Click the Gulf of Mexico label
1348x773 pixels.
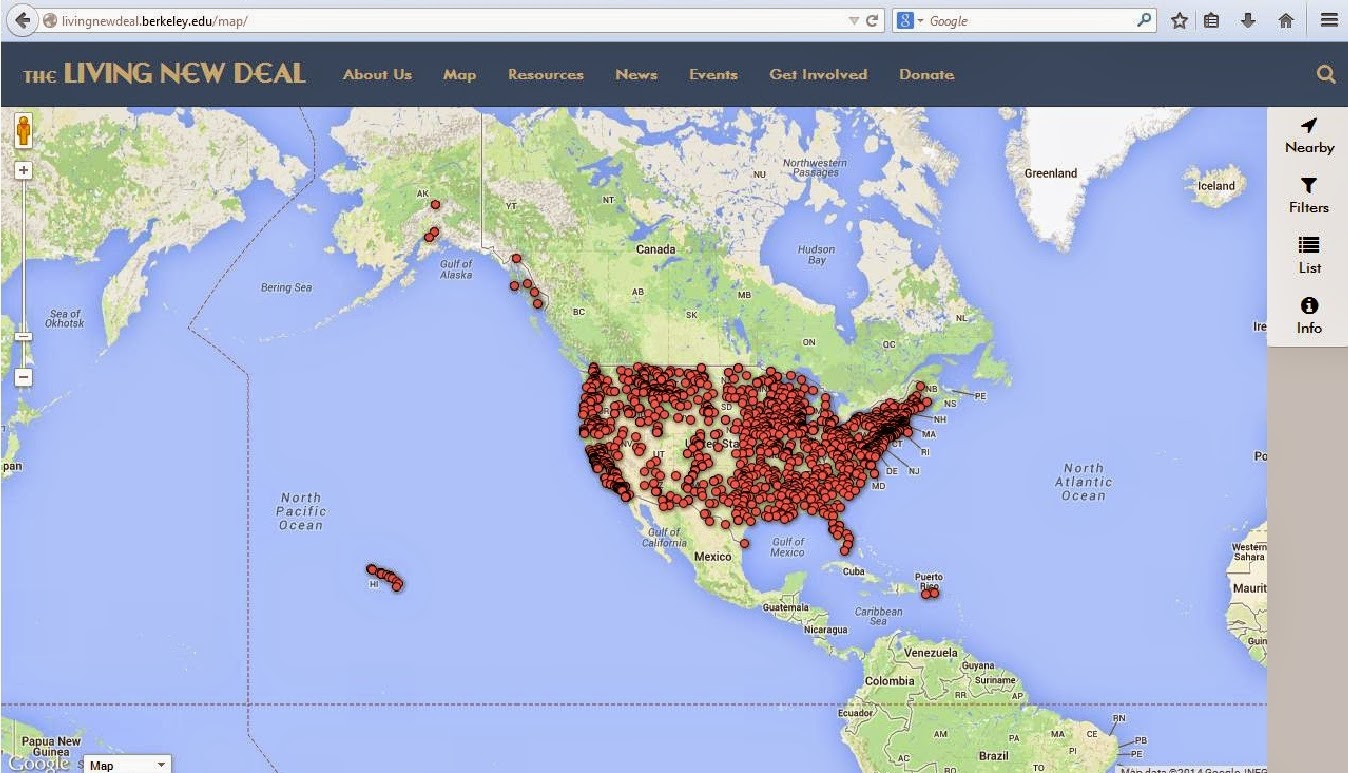(788, 547)
